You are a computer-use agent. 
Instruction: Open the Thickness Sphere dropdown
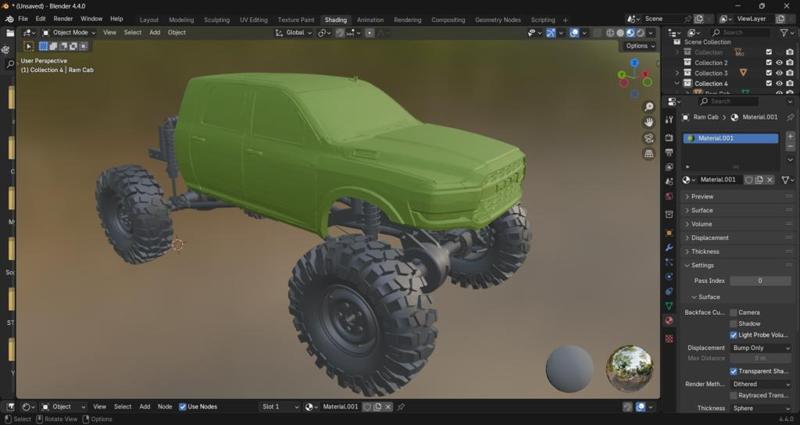point(761,408)
